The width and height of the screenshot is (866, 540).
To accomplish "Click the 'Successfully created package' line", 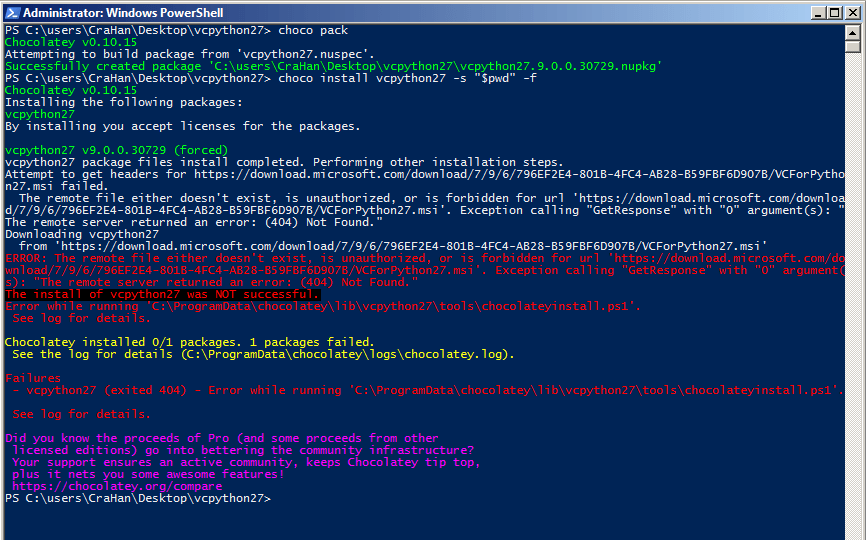I will click(334, 66).
